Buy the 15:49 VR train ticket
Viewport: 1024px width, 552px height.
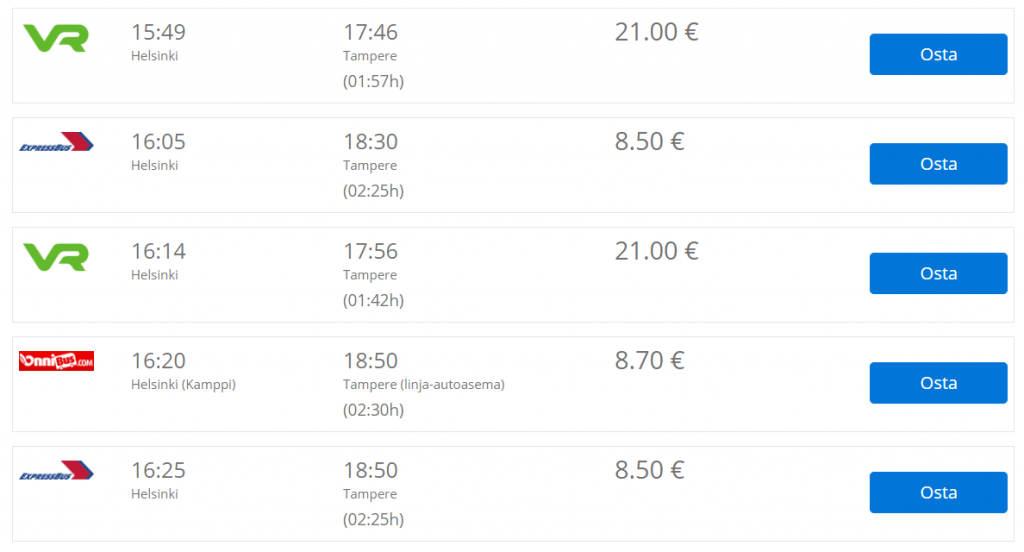pos(938,54)
